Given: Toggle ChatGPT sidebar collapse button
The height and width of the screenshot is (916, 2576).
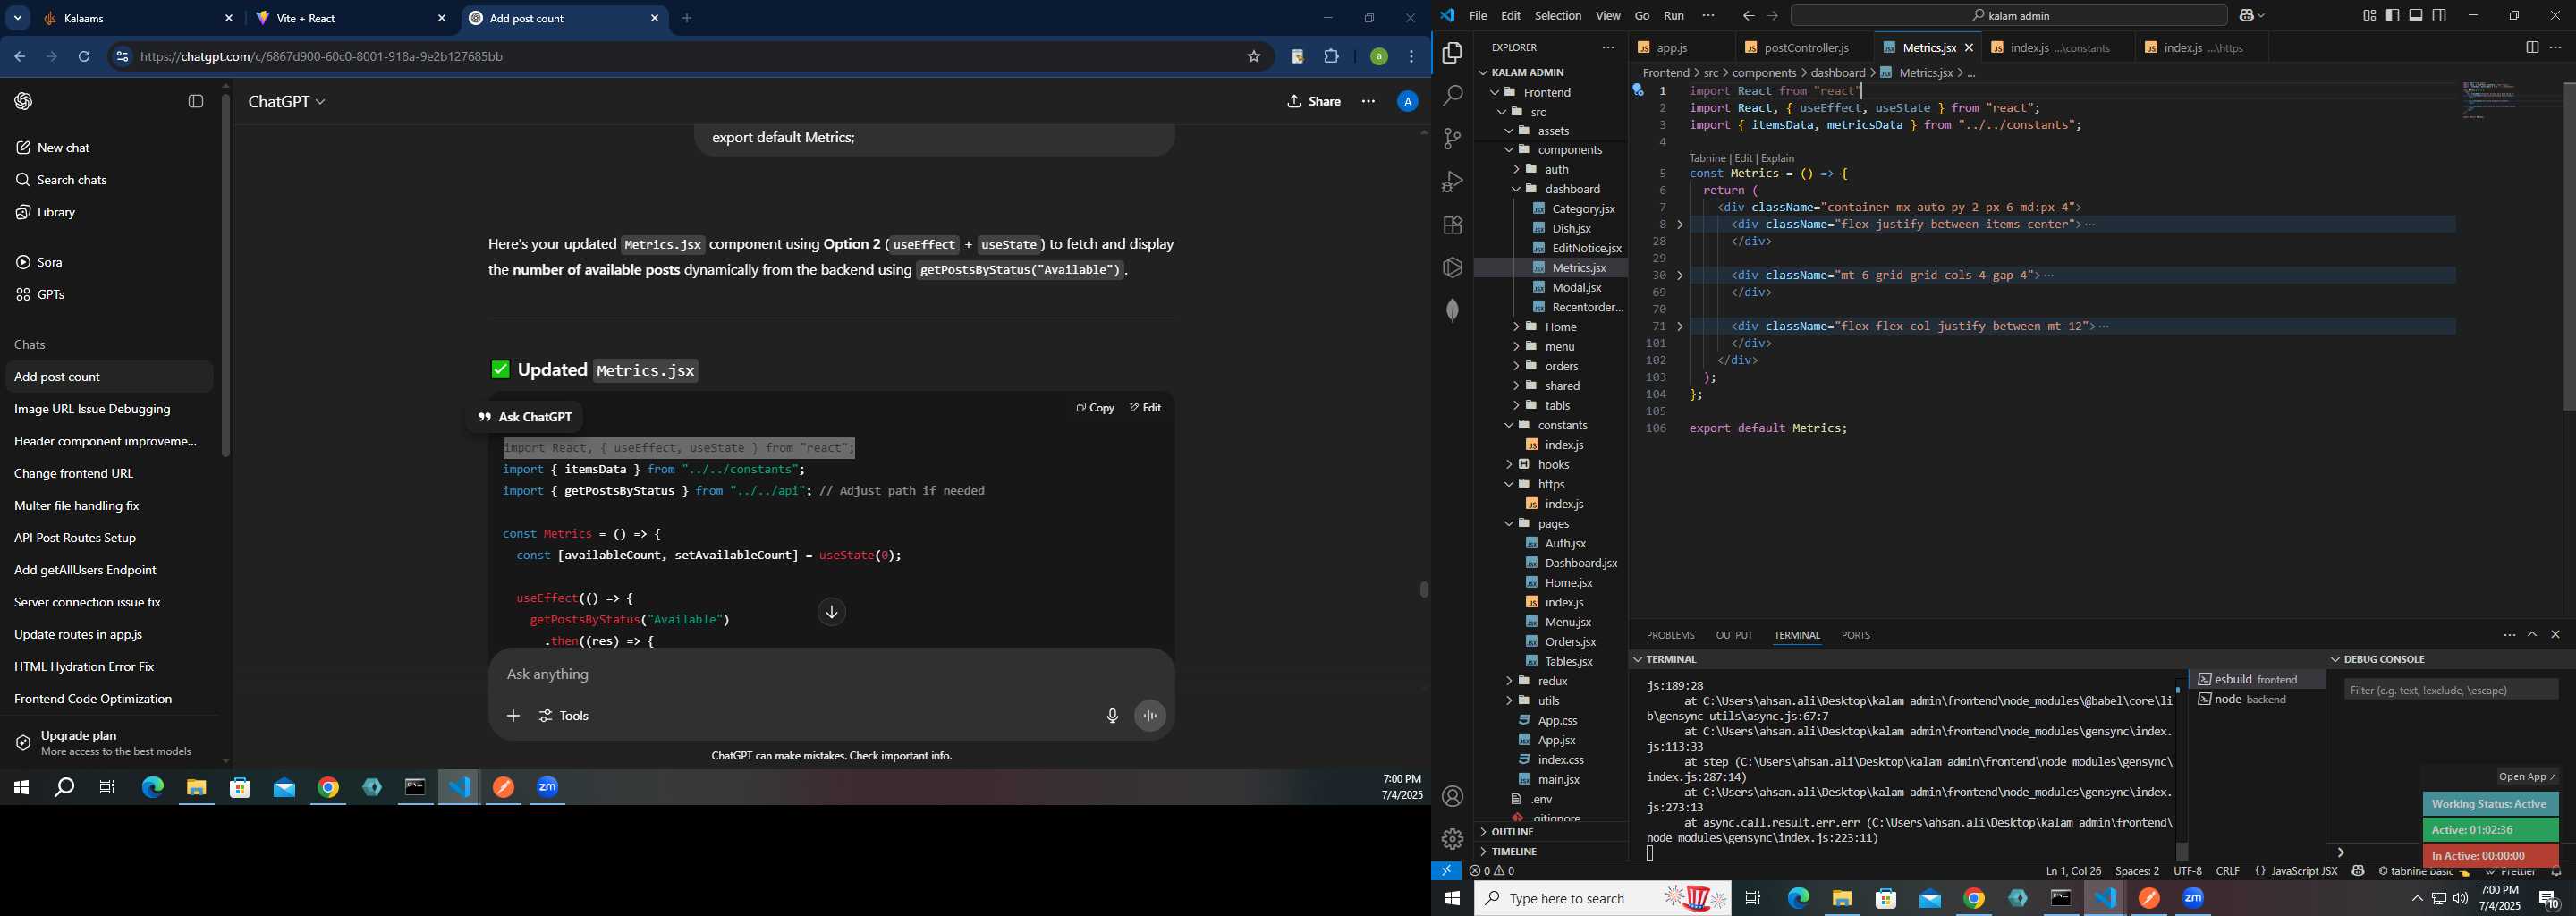Looking at the screenshot, I should (196, 101).
